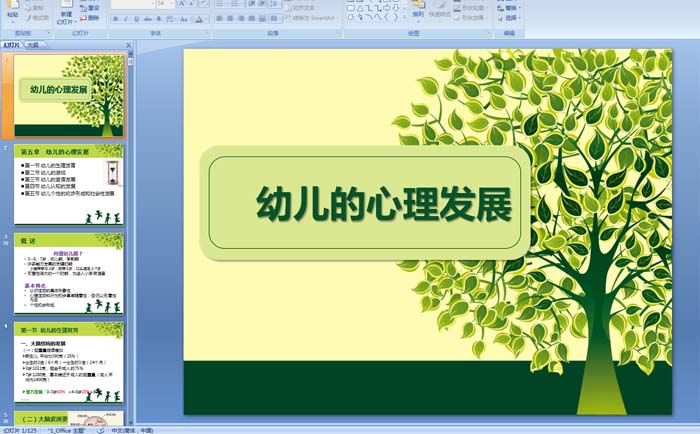The height and width of the screenshot is (434, 700).
Task: Open the Clipboard group dialog launcher
Action: coord(49,33)
